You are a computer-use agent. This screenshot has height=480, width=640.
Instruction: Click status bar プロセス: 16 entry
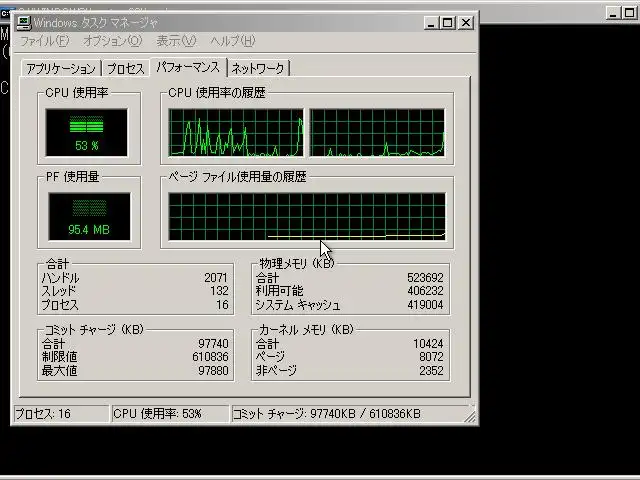pyautogui.click(x=61, y=414)
